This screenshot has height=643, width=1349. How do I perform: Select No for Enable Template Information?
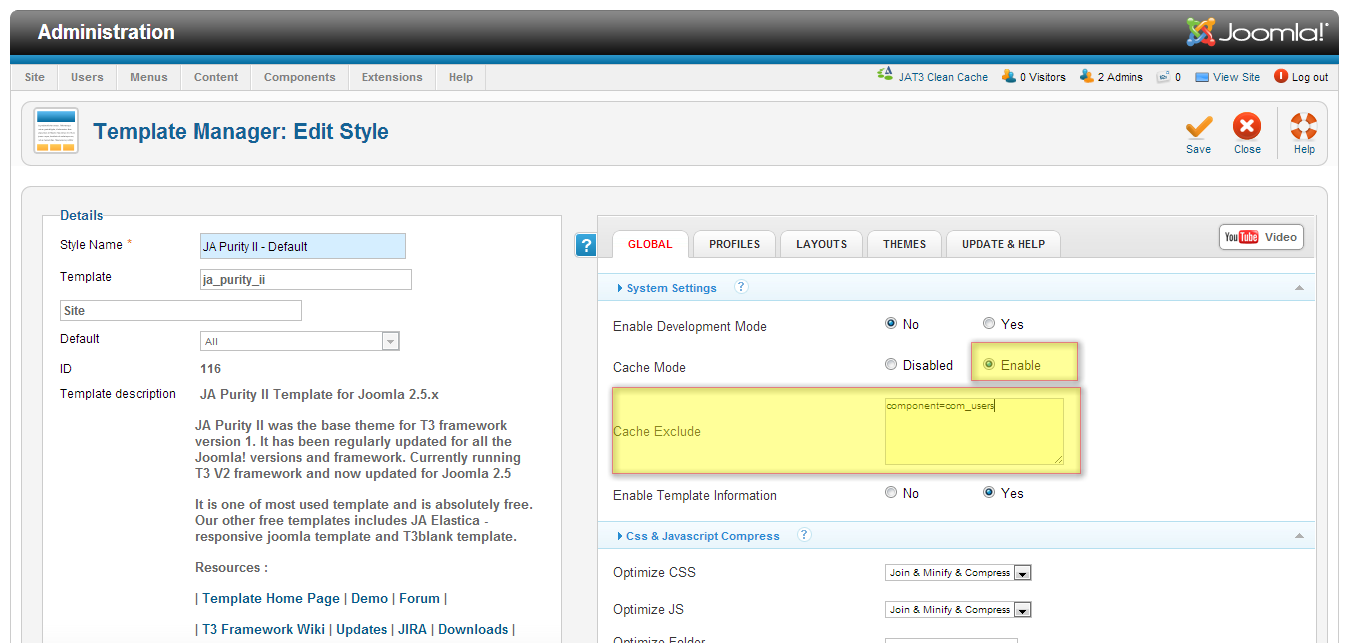[891, 493]
